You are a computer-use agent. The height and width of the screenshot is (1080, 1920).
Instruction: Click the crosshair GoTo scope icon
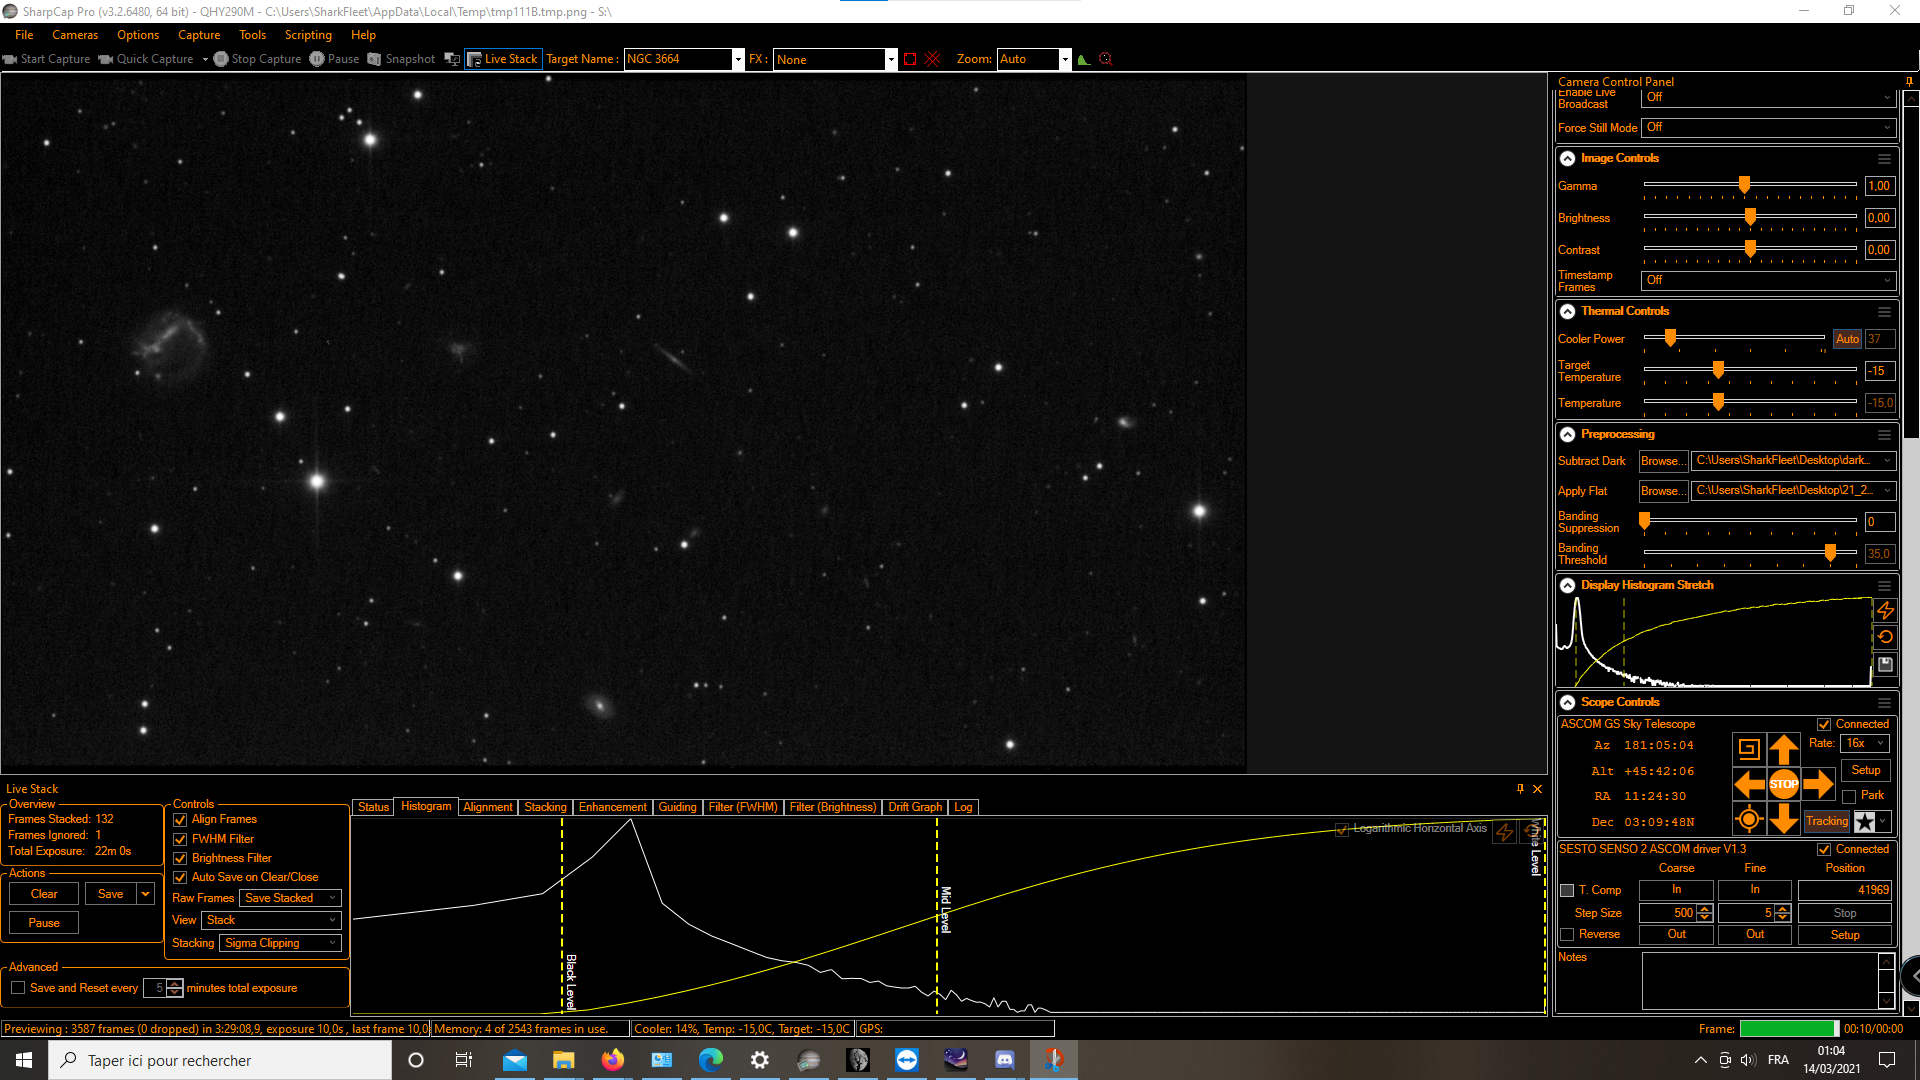(x=1748, y=820)
